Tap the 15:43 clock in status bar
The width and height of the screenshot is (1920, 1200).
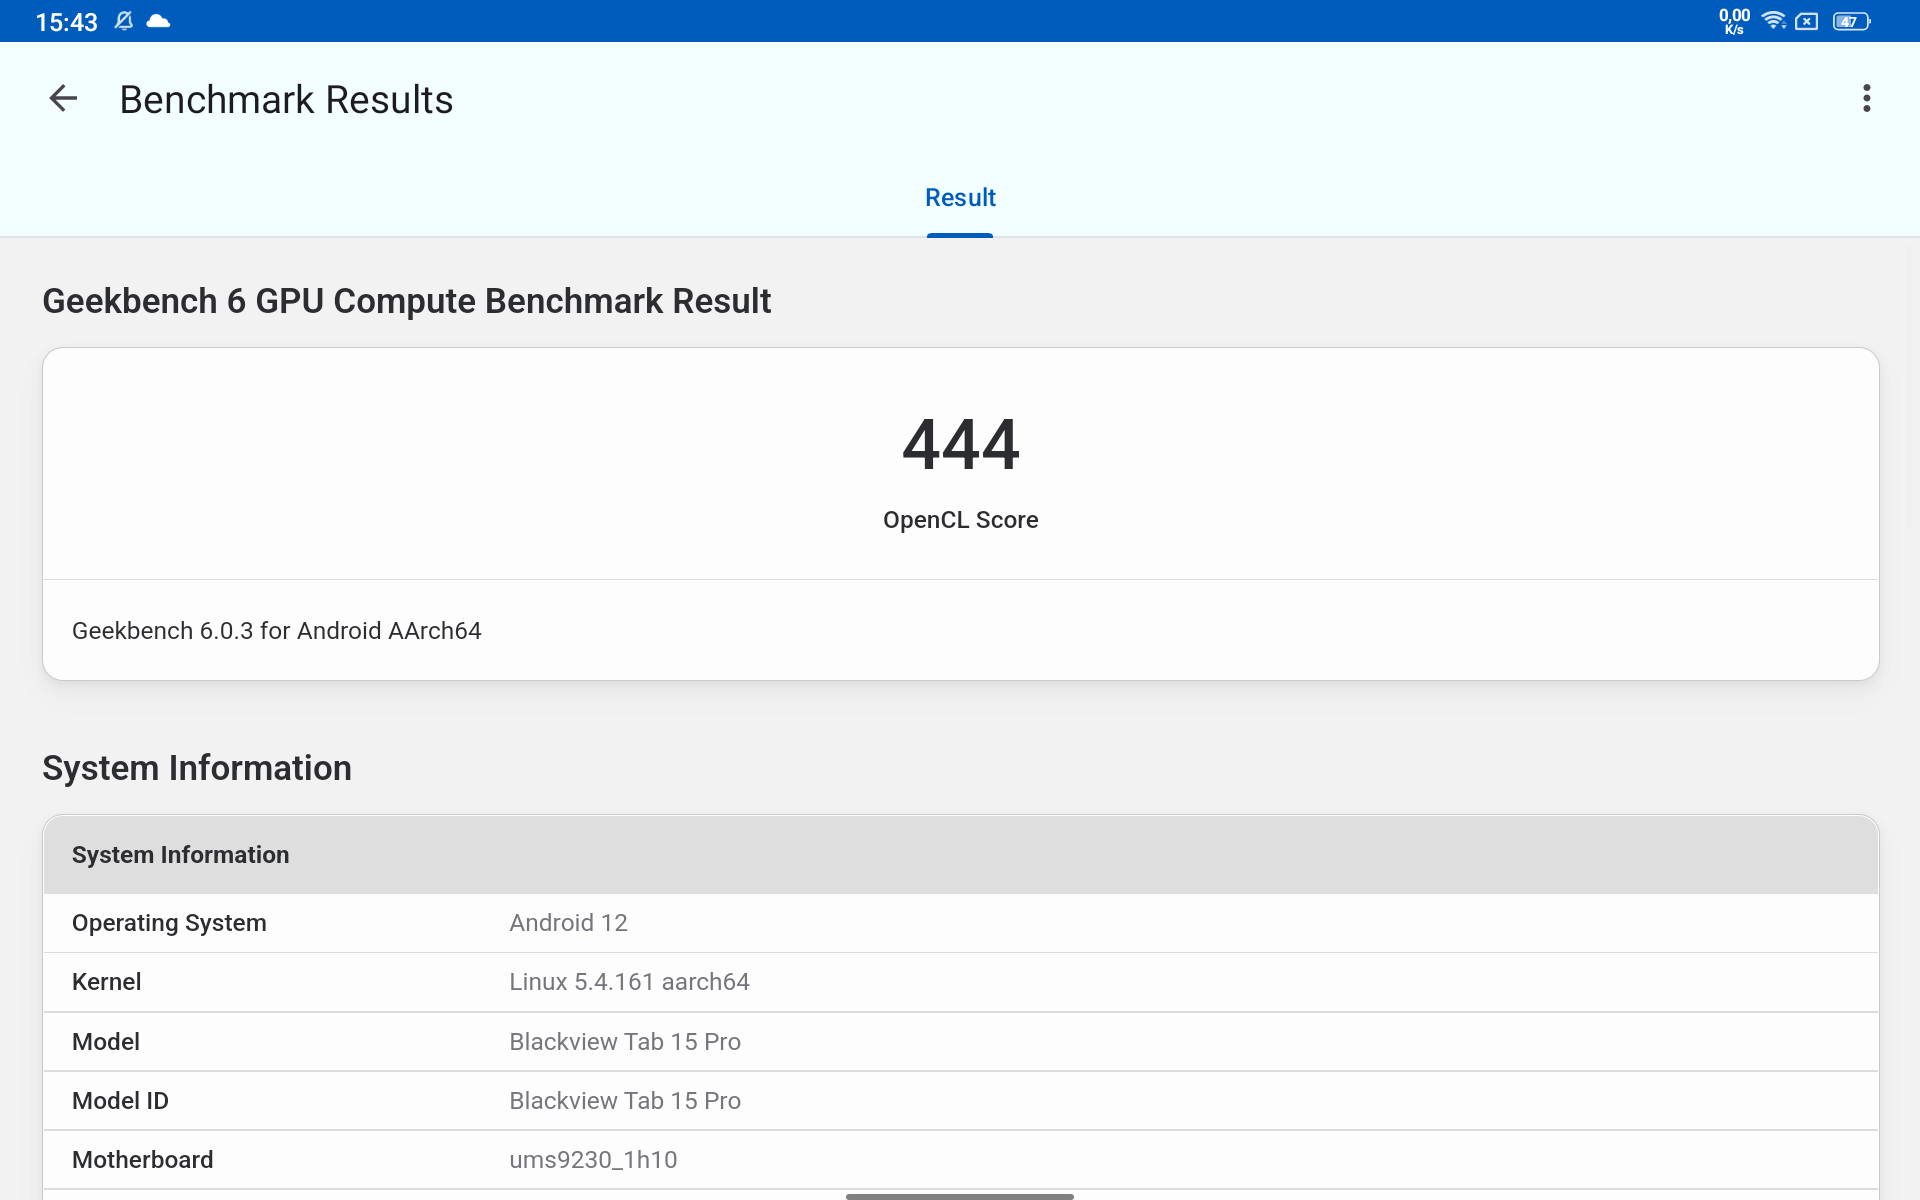[x=66, y=22]
